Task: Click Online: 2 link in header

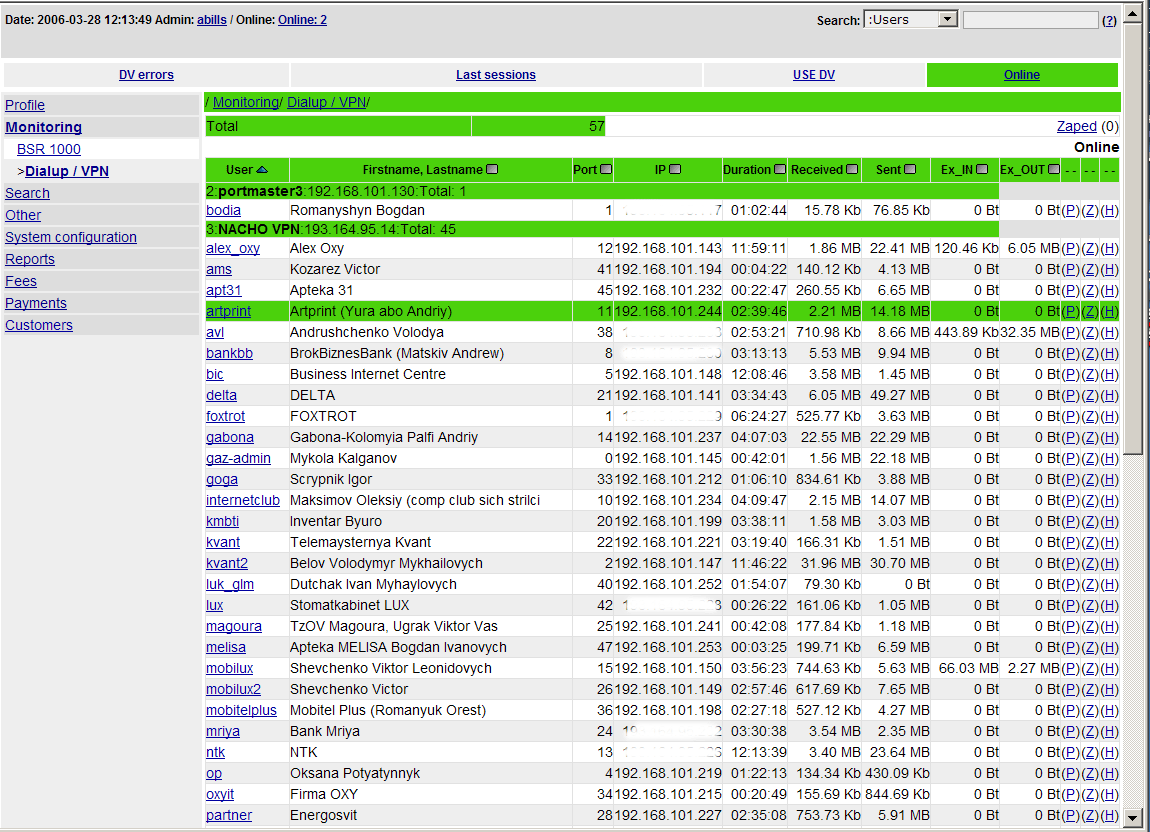Action: (x=302, y=20)
